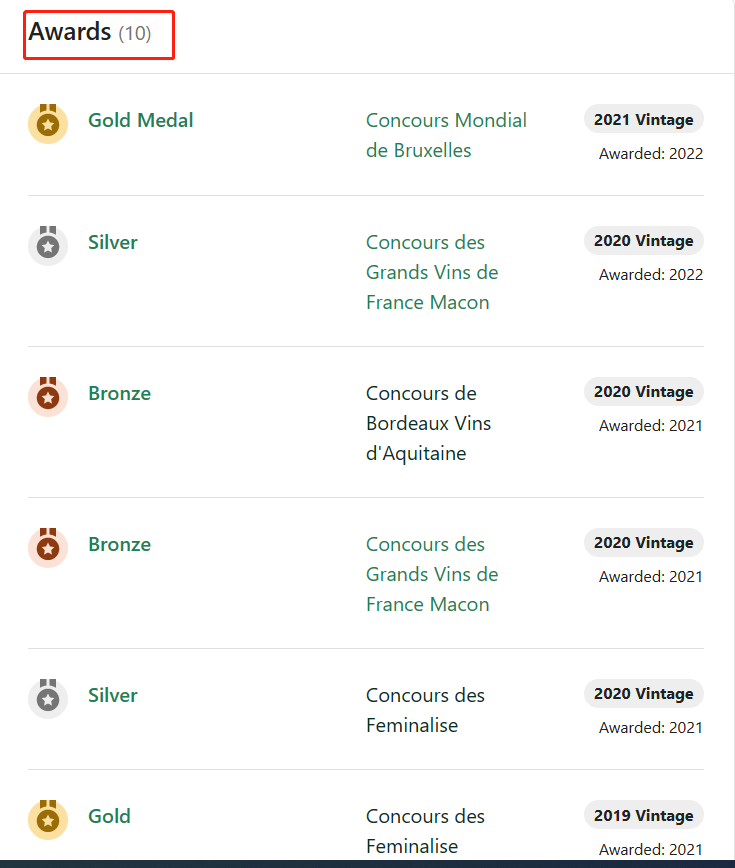Select the 2020 Vintage badge awarded 2022
This screenshot has height=868, width=735.
click(x=644, y=240)
